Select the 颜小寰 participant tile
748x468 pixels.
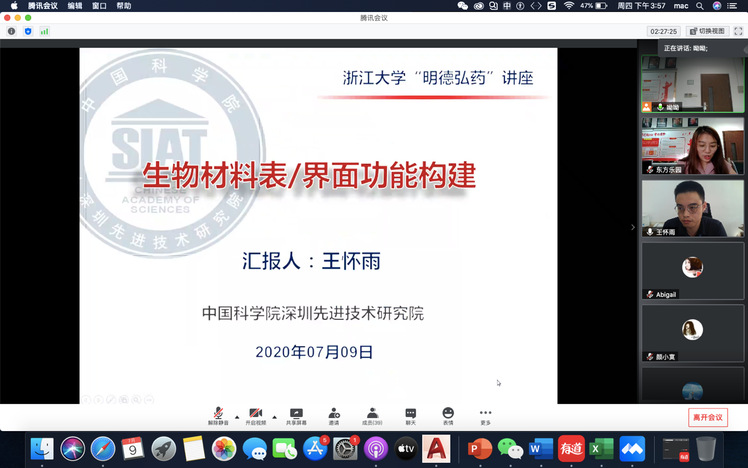[x=693, y=333]
